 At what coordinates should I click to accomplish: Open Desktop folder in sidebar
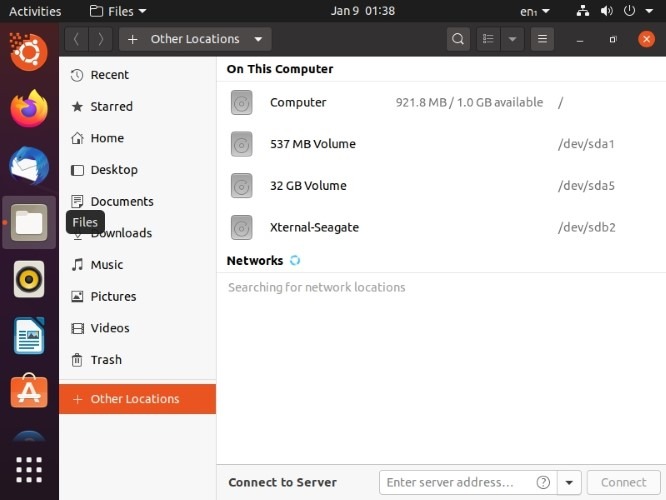pyautogui.click(x=137, y=170)
